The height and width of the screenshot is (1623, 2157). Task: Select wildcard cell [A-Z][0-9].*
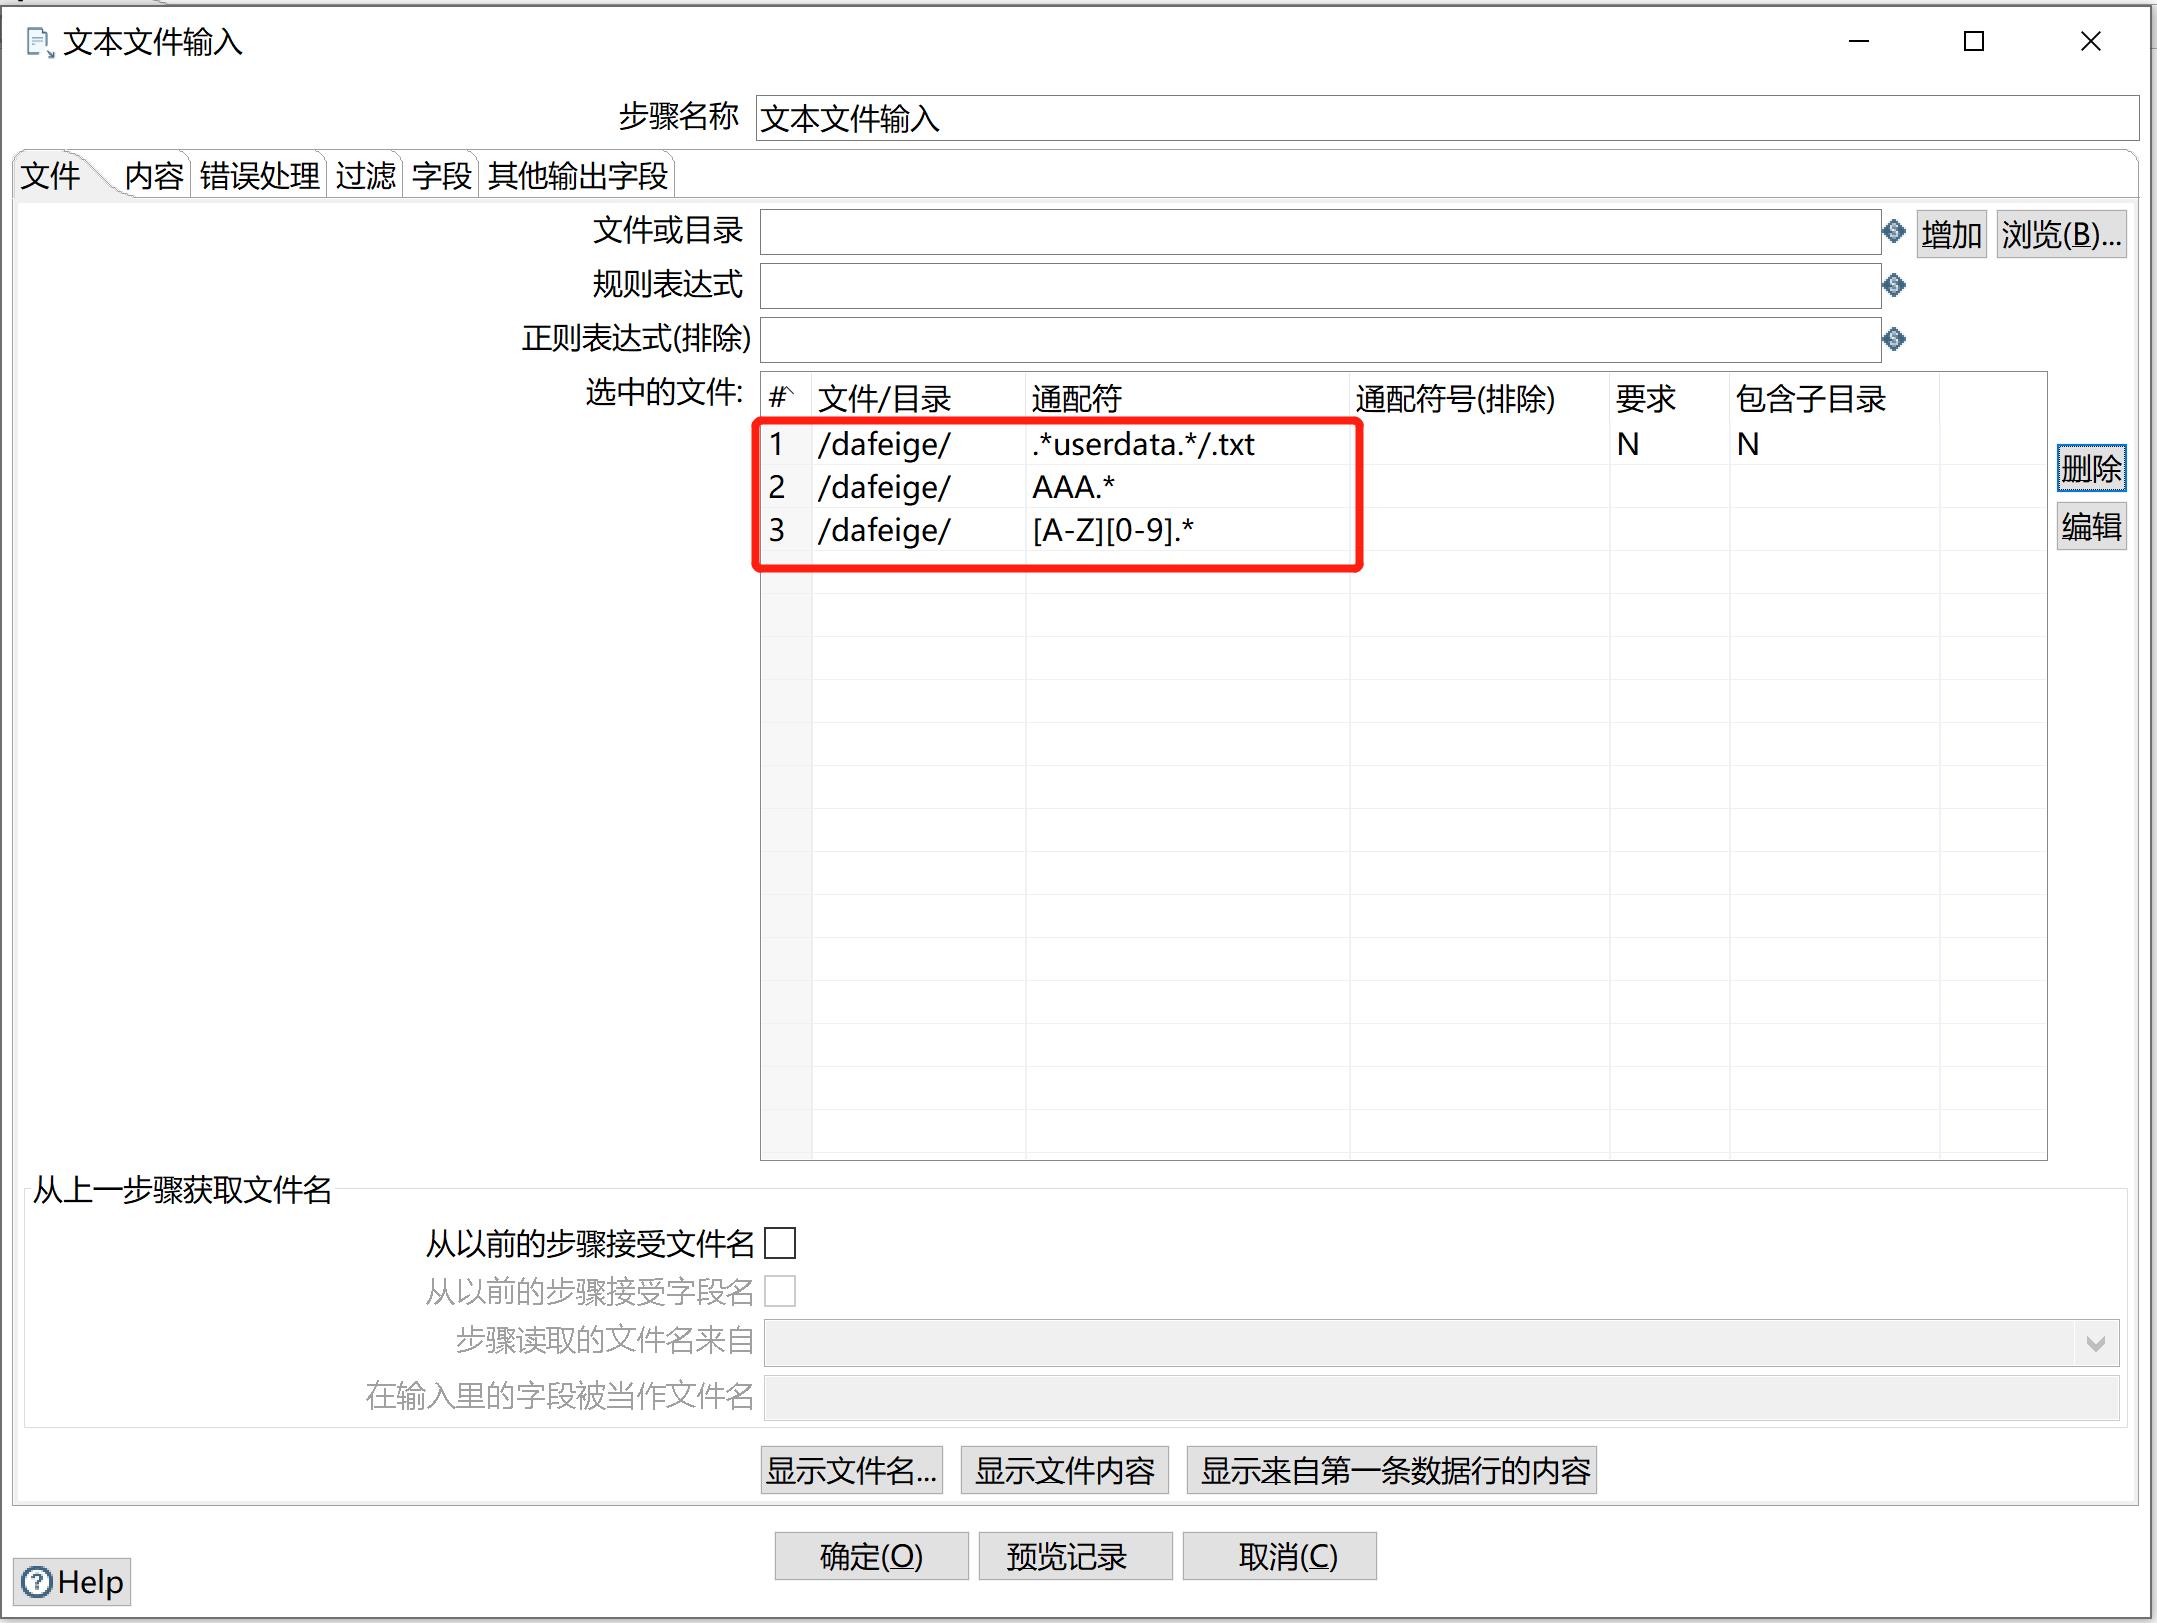click(x=1187, y=530)
